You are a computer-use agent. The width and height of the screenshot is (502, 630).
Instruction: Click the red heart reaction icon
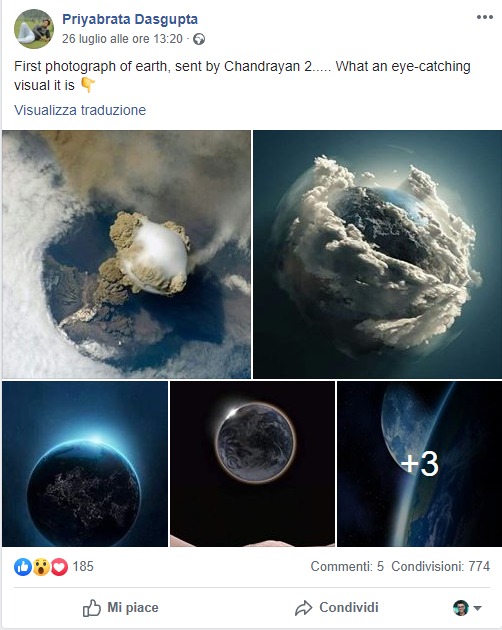tap(59, 567)
